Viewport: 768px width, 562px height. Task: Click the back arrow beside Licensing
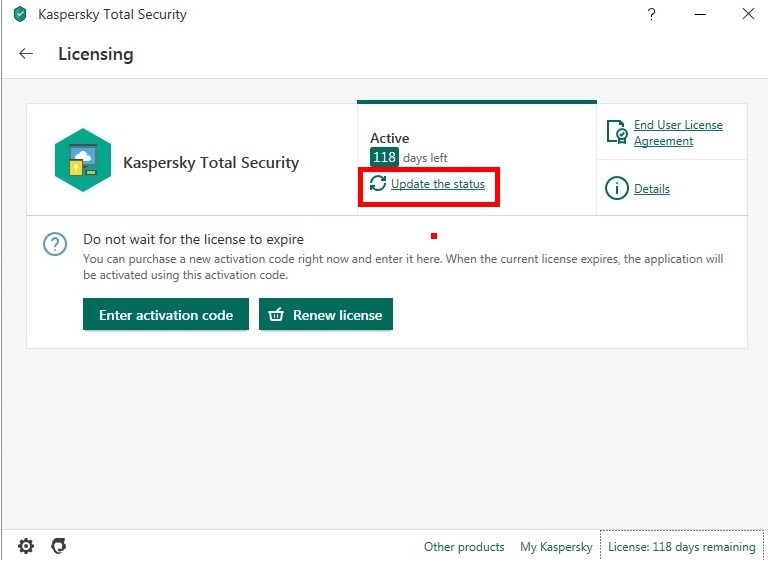point(26,54)
